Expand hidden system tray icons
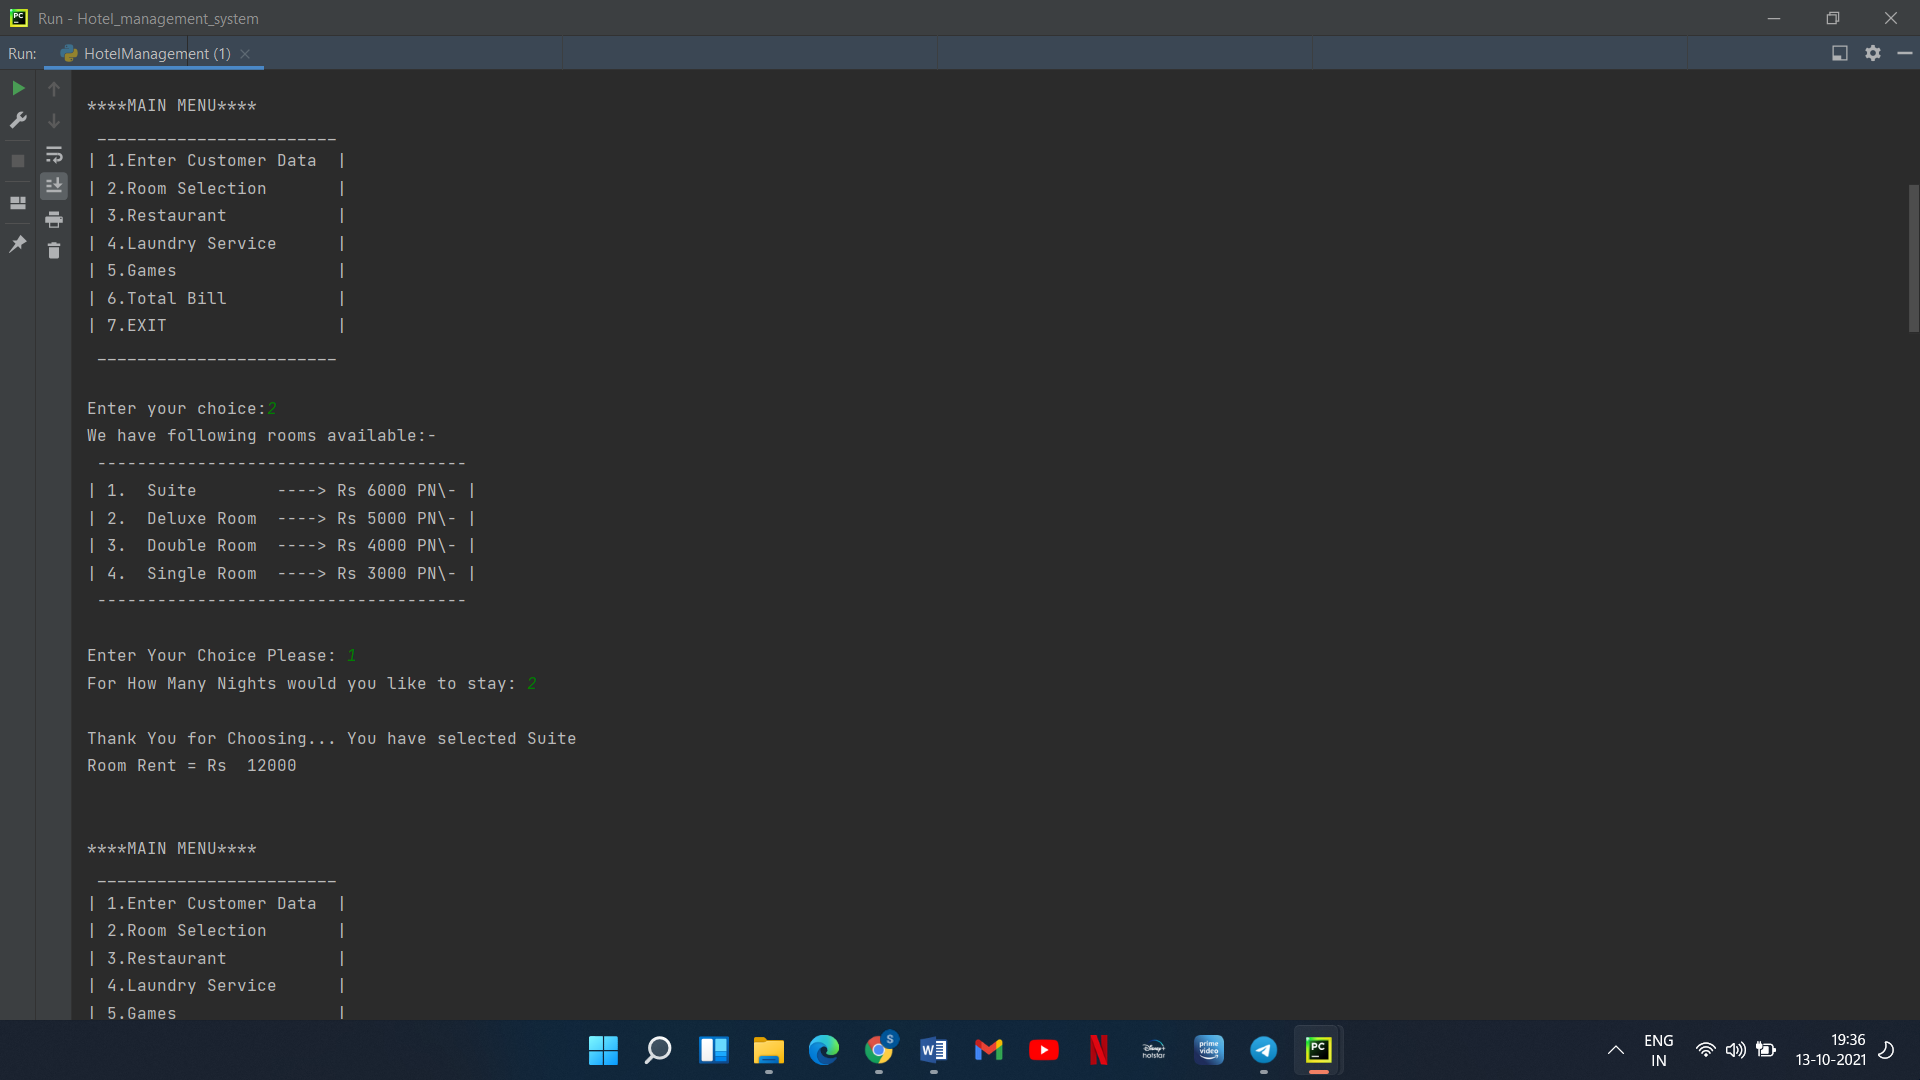This screenshot has height=1080, width=1920. 1615,1050
